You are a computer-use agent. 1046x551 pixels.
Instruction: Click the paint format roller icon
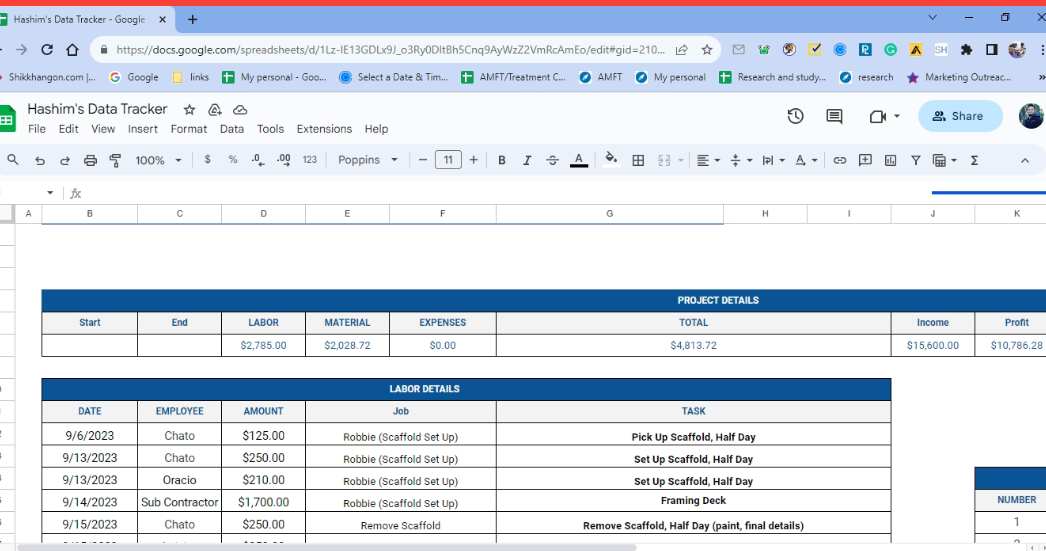click(115, 160)
